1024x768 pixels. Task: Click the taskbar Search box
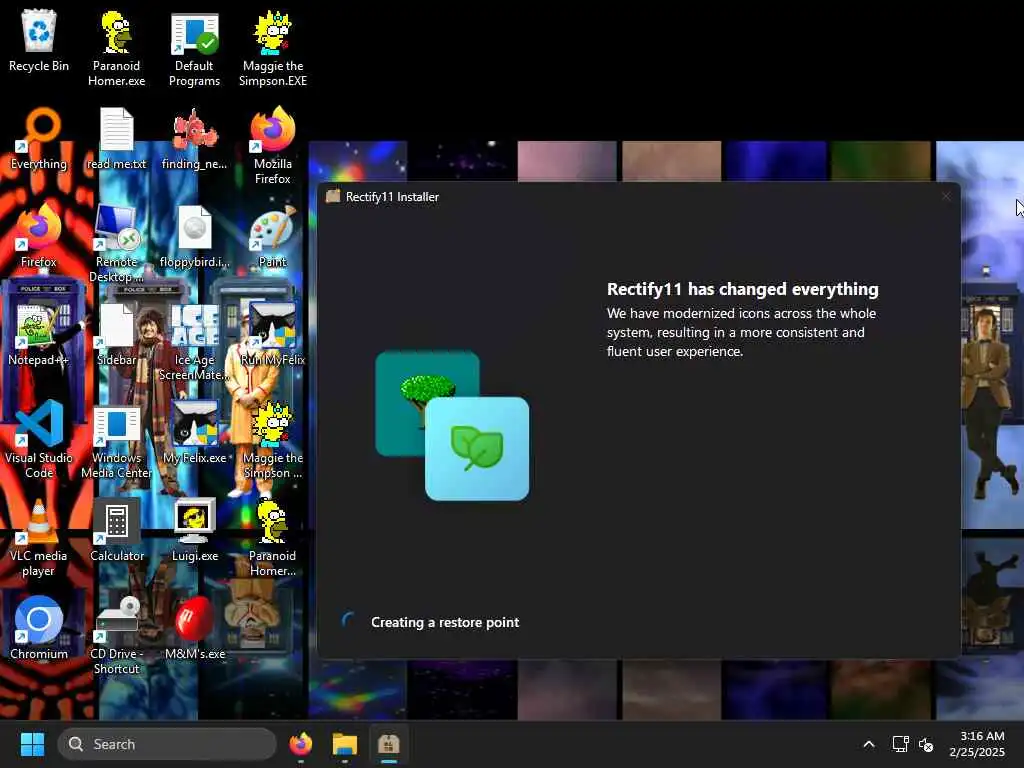point(167,744)
